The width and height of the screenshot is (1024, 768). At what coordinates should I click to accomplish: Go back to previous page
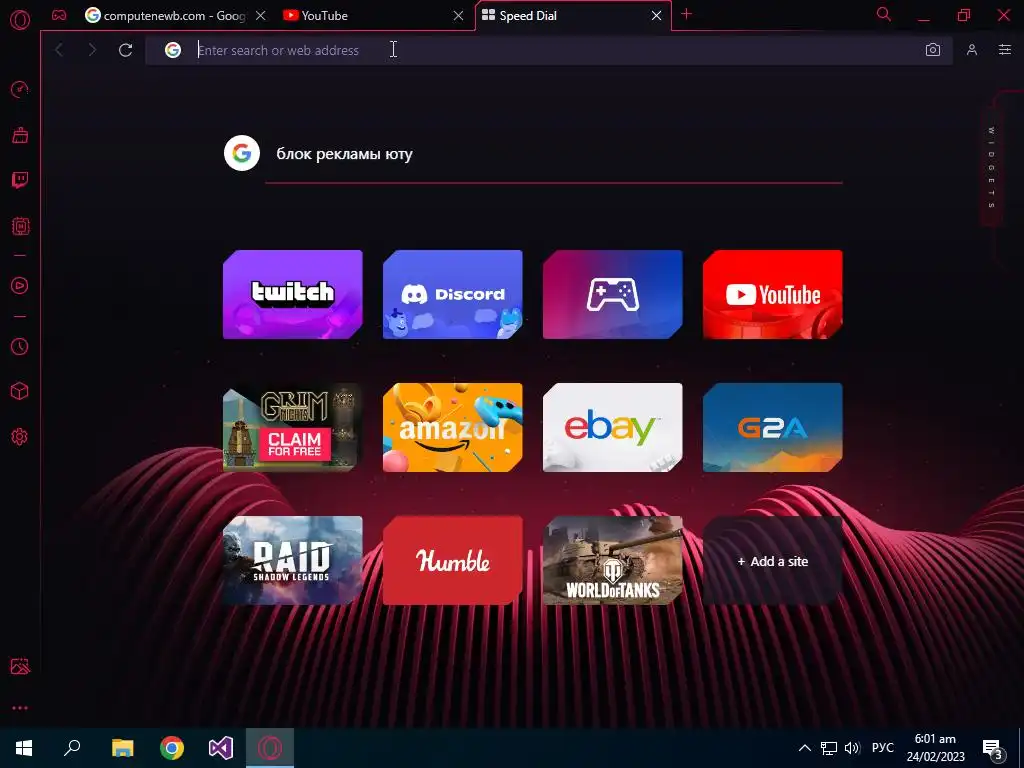pos(59,50)
